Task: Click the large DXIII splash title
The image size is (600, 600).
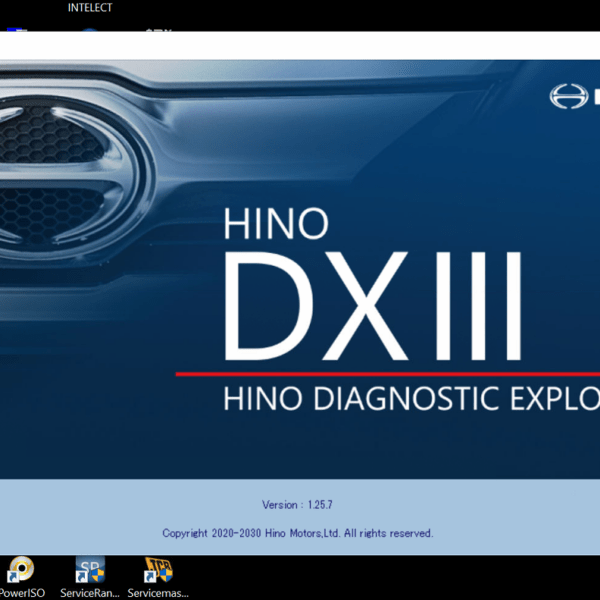Action: tap(372, 306)
